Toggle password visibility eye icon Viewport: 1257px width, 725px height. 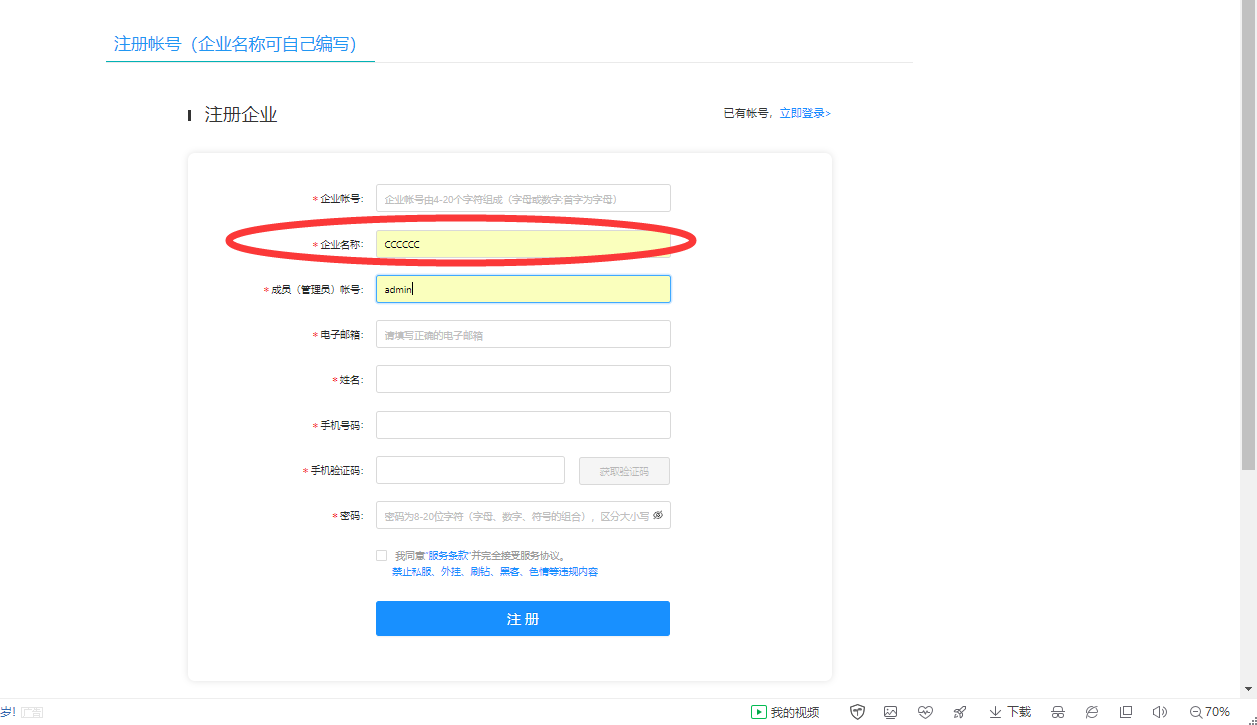coord(658,516)
